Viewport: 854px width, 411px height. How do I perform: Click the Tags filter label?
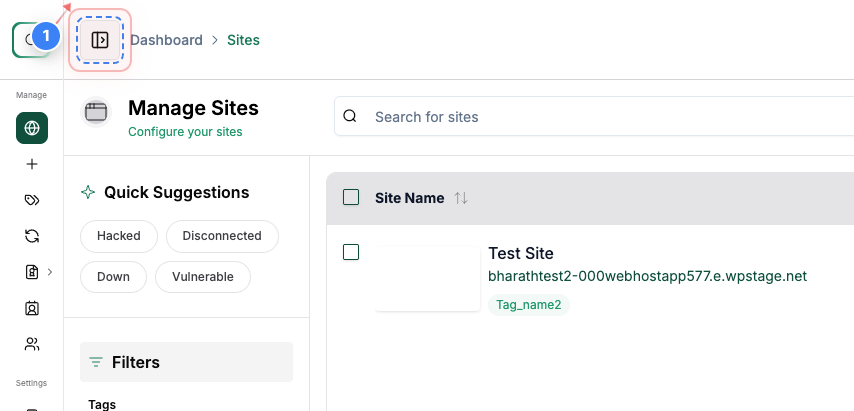(102, 404)
